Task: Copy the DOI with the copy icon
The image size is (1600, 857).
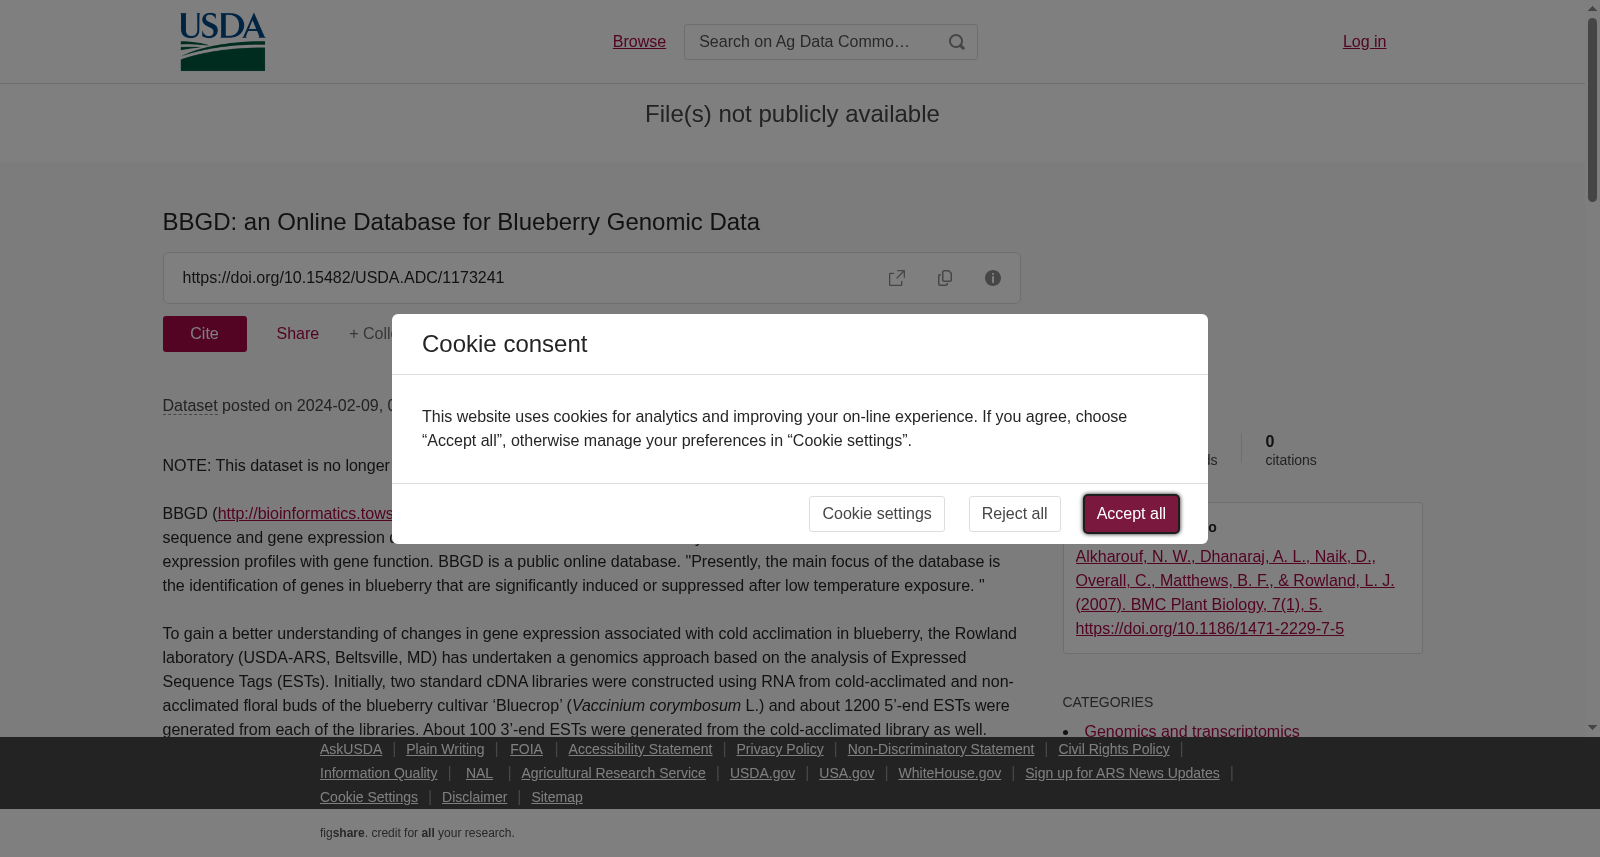Action: [x=945, y=278]
